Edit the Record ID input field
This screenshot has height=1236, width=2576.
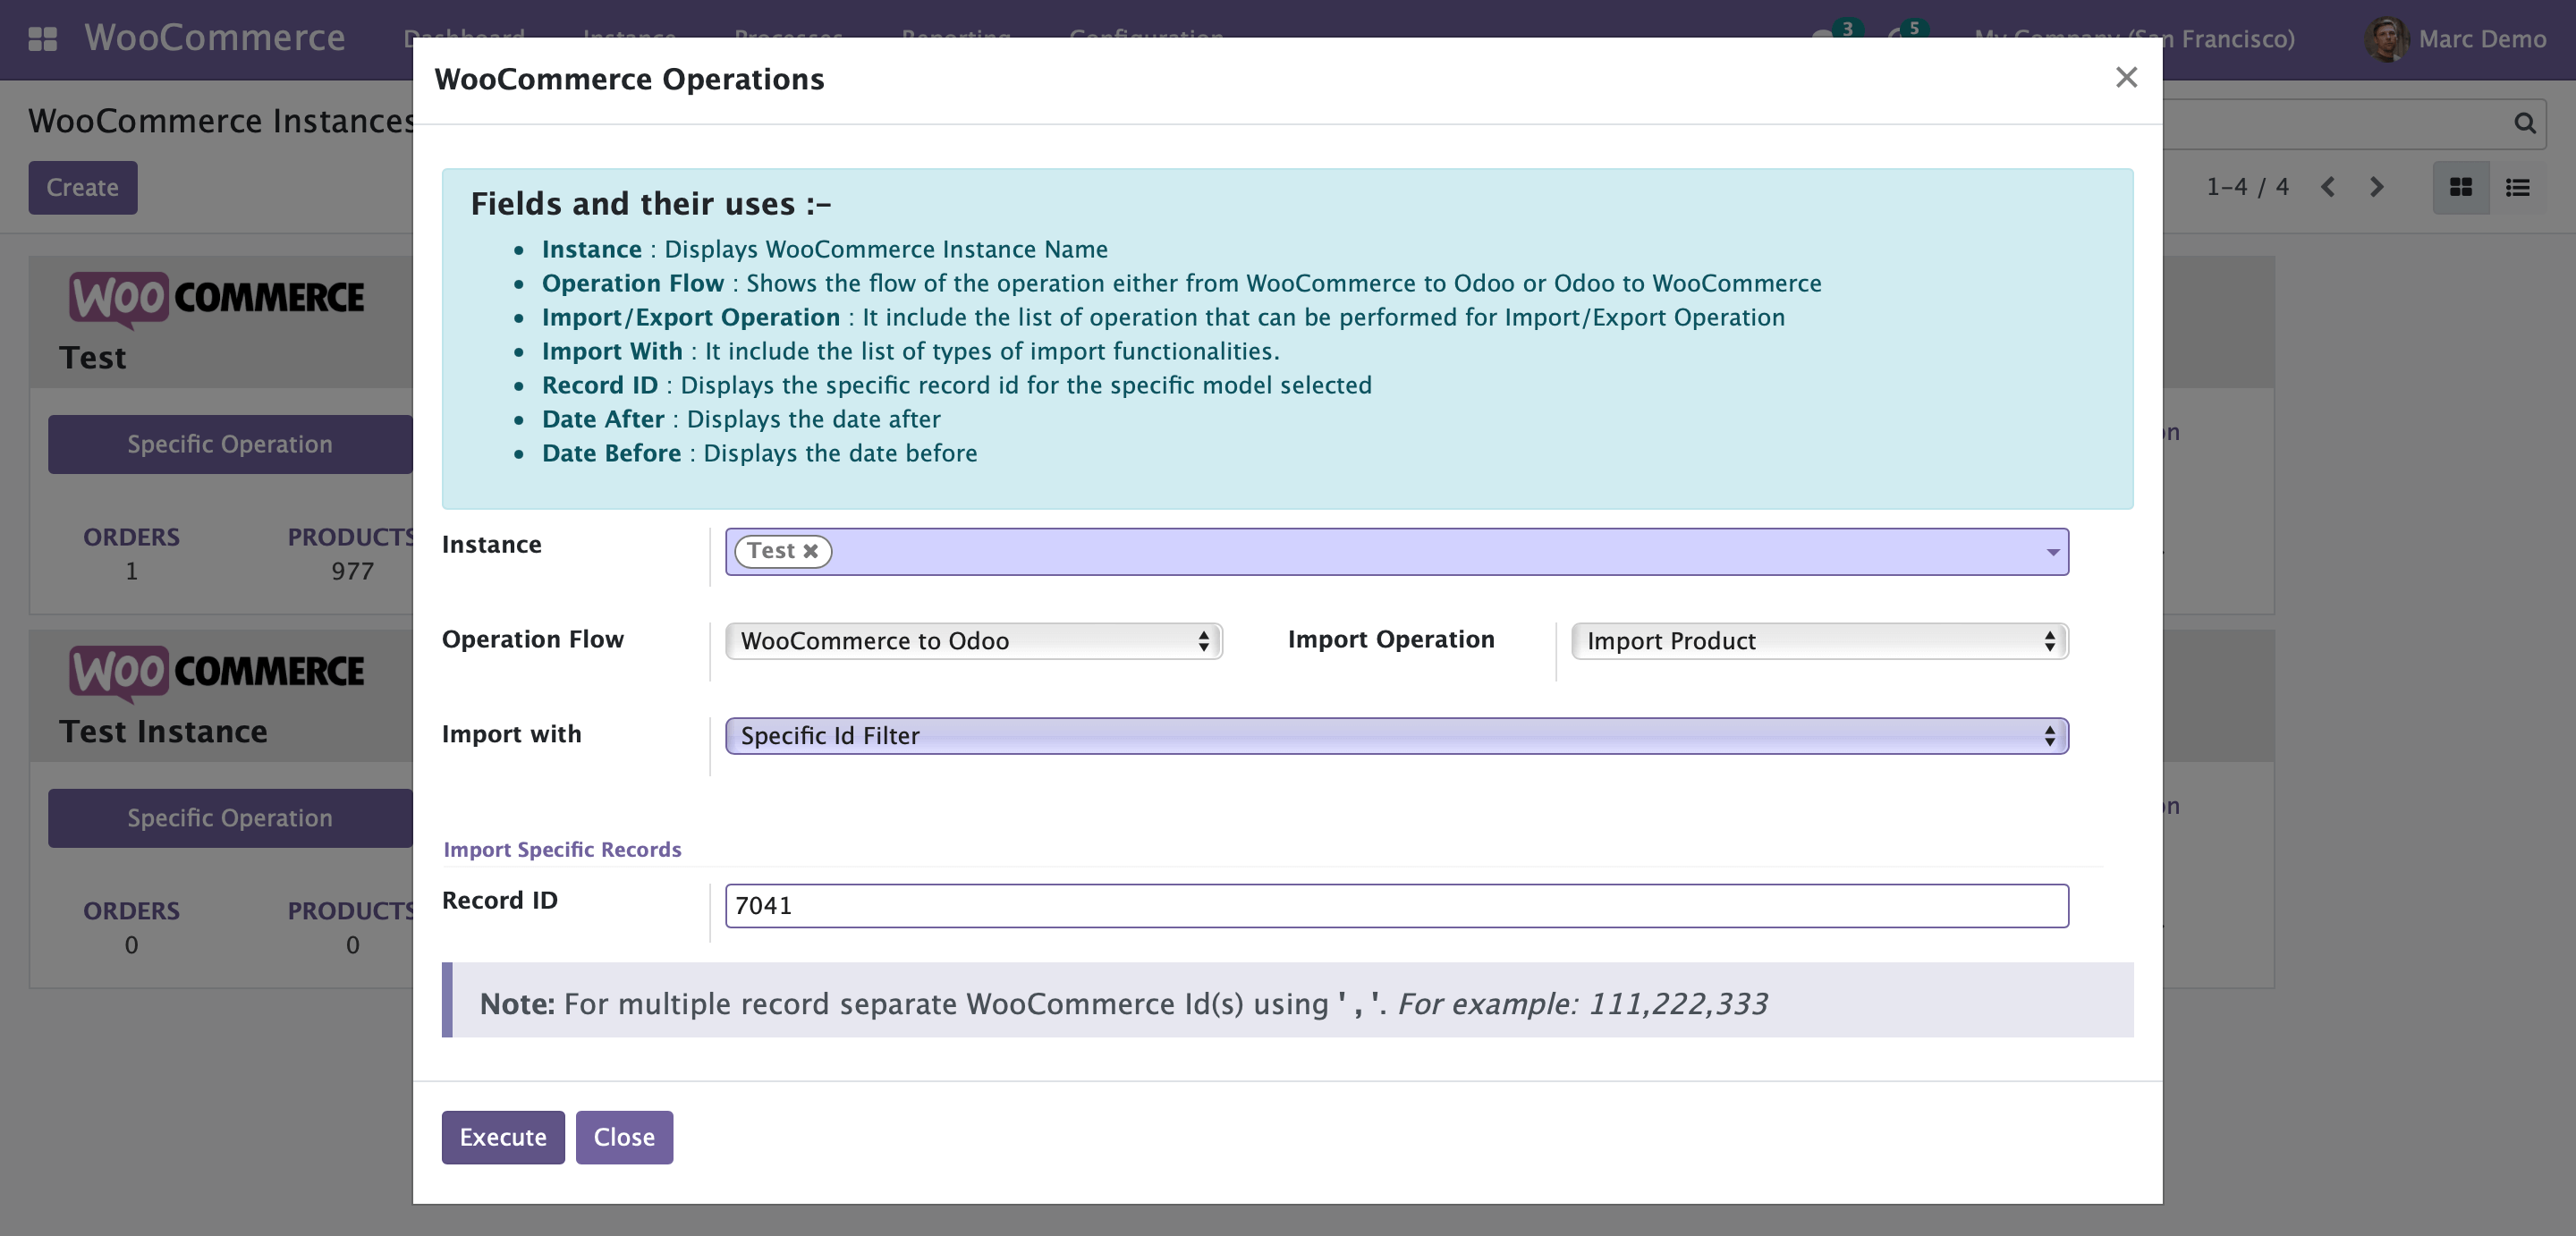click(1396, 906)
